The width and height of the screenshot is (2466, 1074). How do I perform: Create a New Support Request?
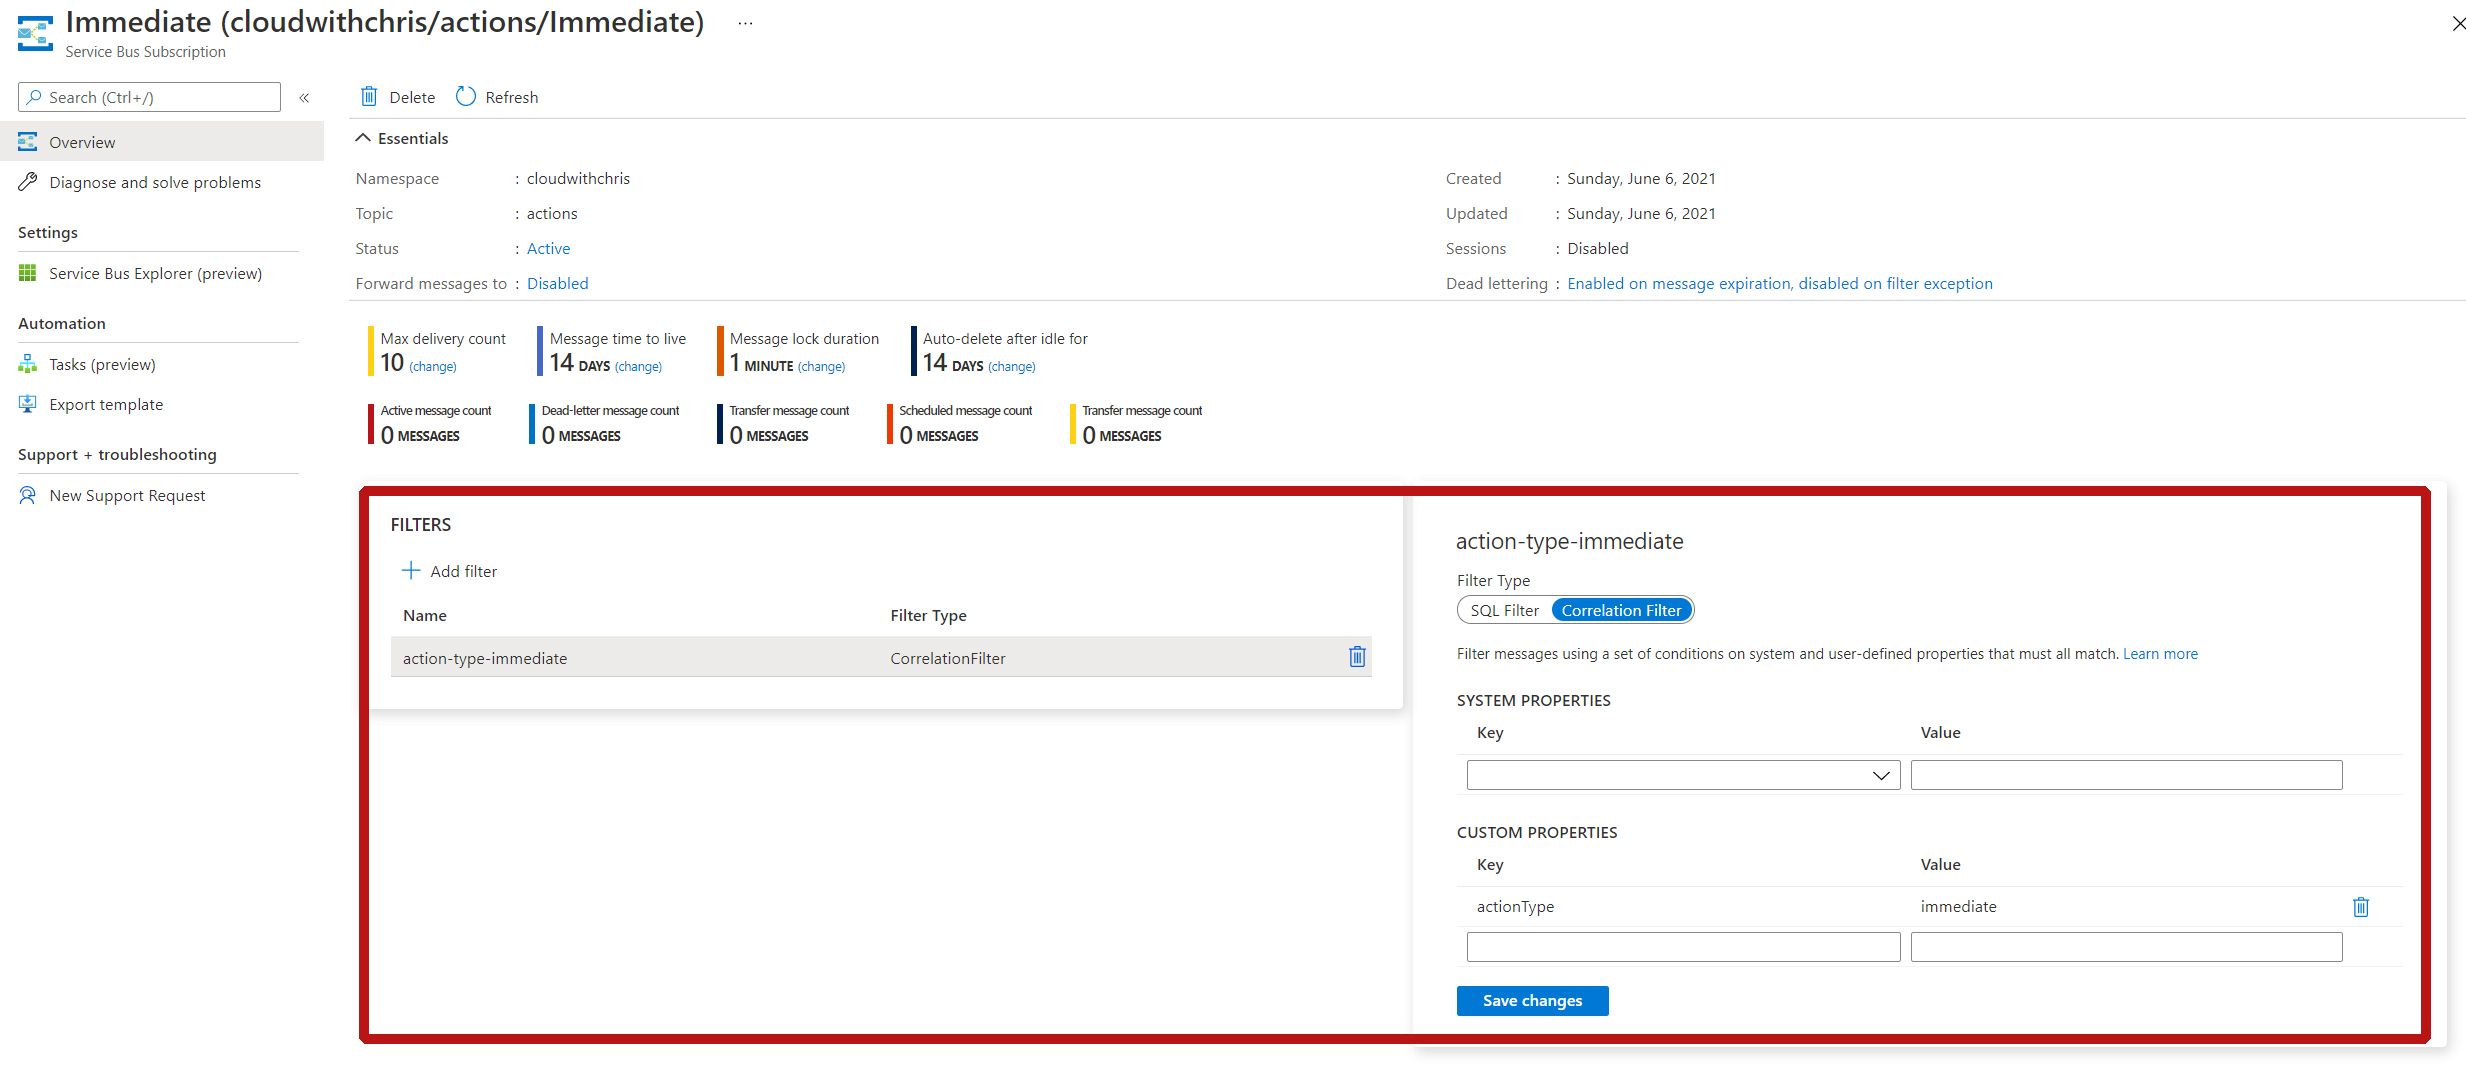point(127,495)
